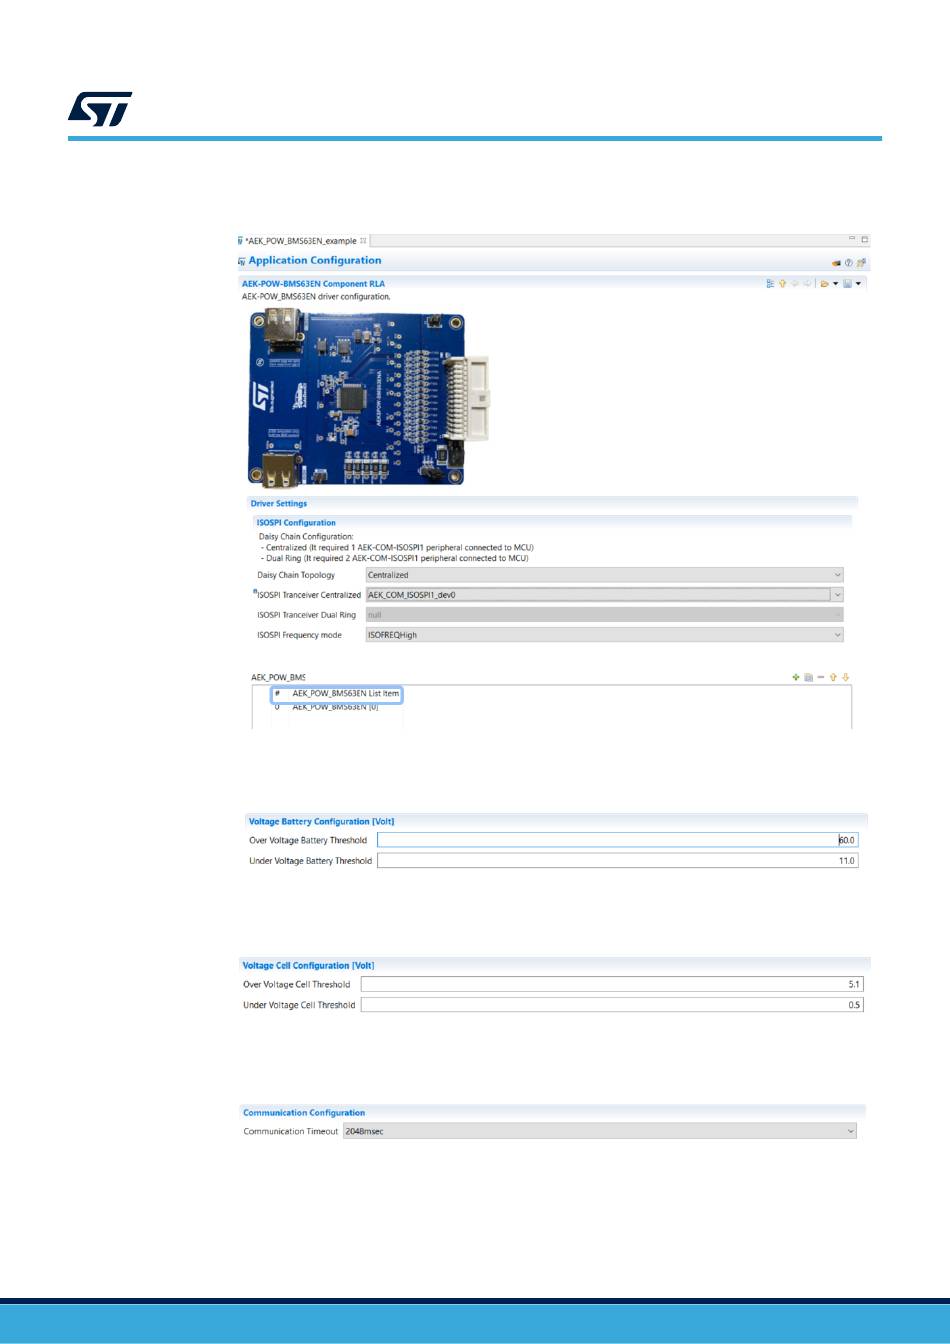The width and height of the screenshot is (950, 1344).
Task: Close the AEK_POW_BMS63EN_example editor tab
Action: click(364, 240)
